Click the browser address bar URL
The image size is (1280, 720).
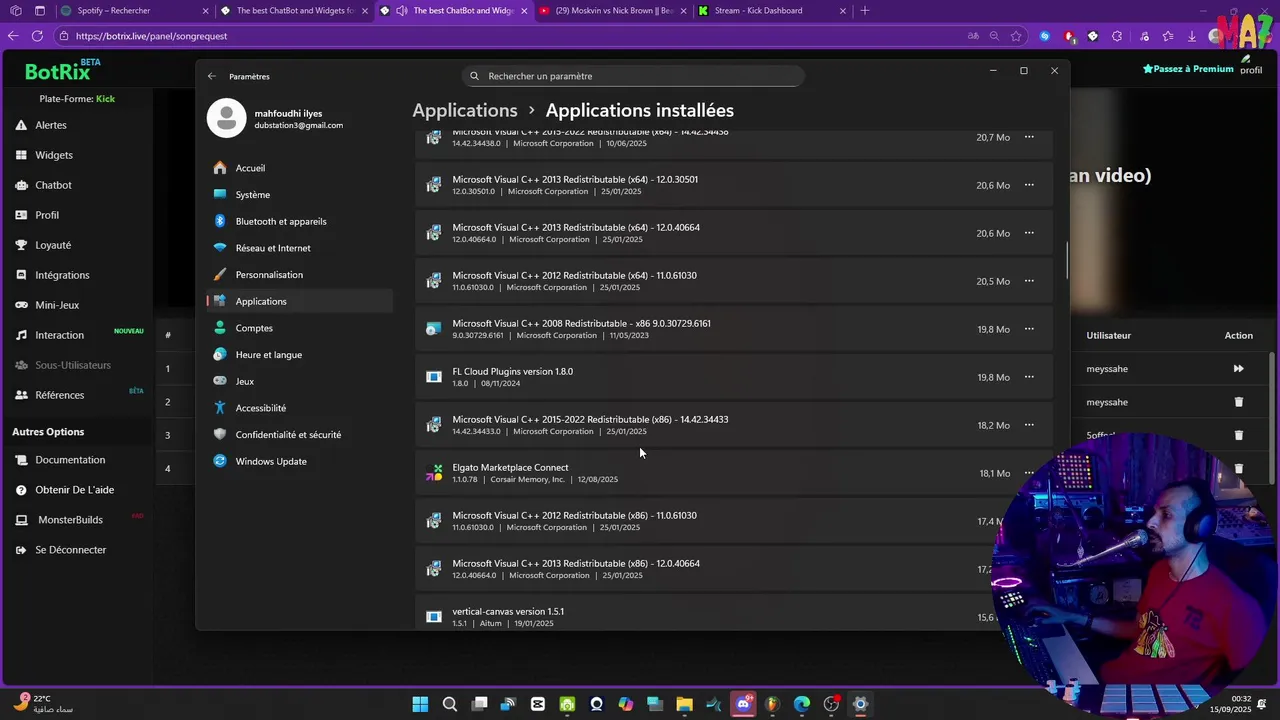click(x=151, y=36)
